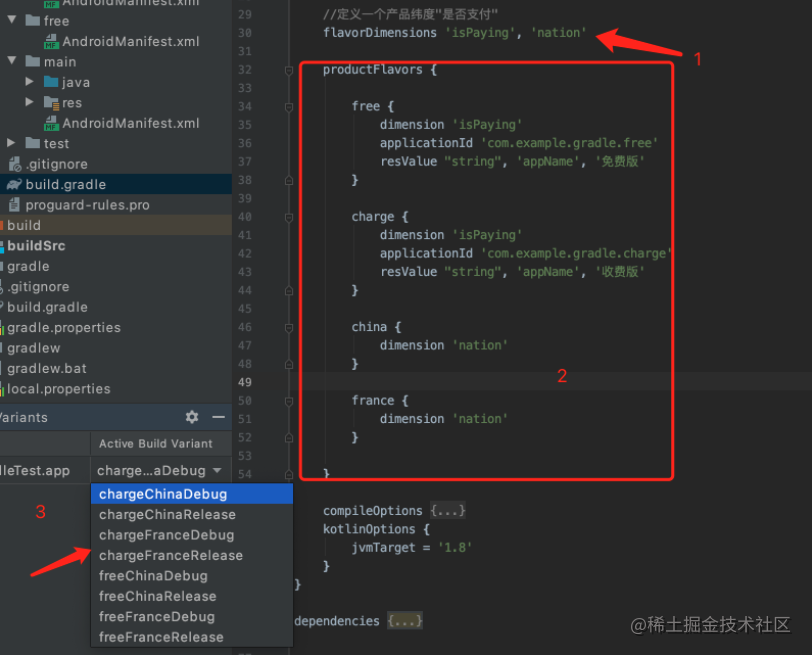Expand the res folder arrow
Screen dimensions: 812x655
(x=30, y=102)
